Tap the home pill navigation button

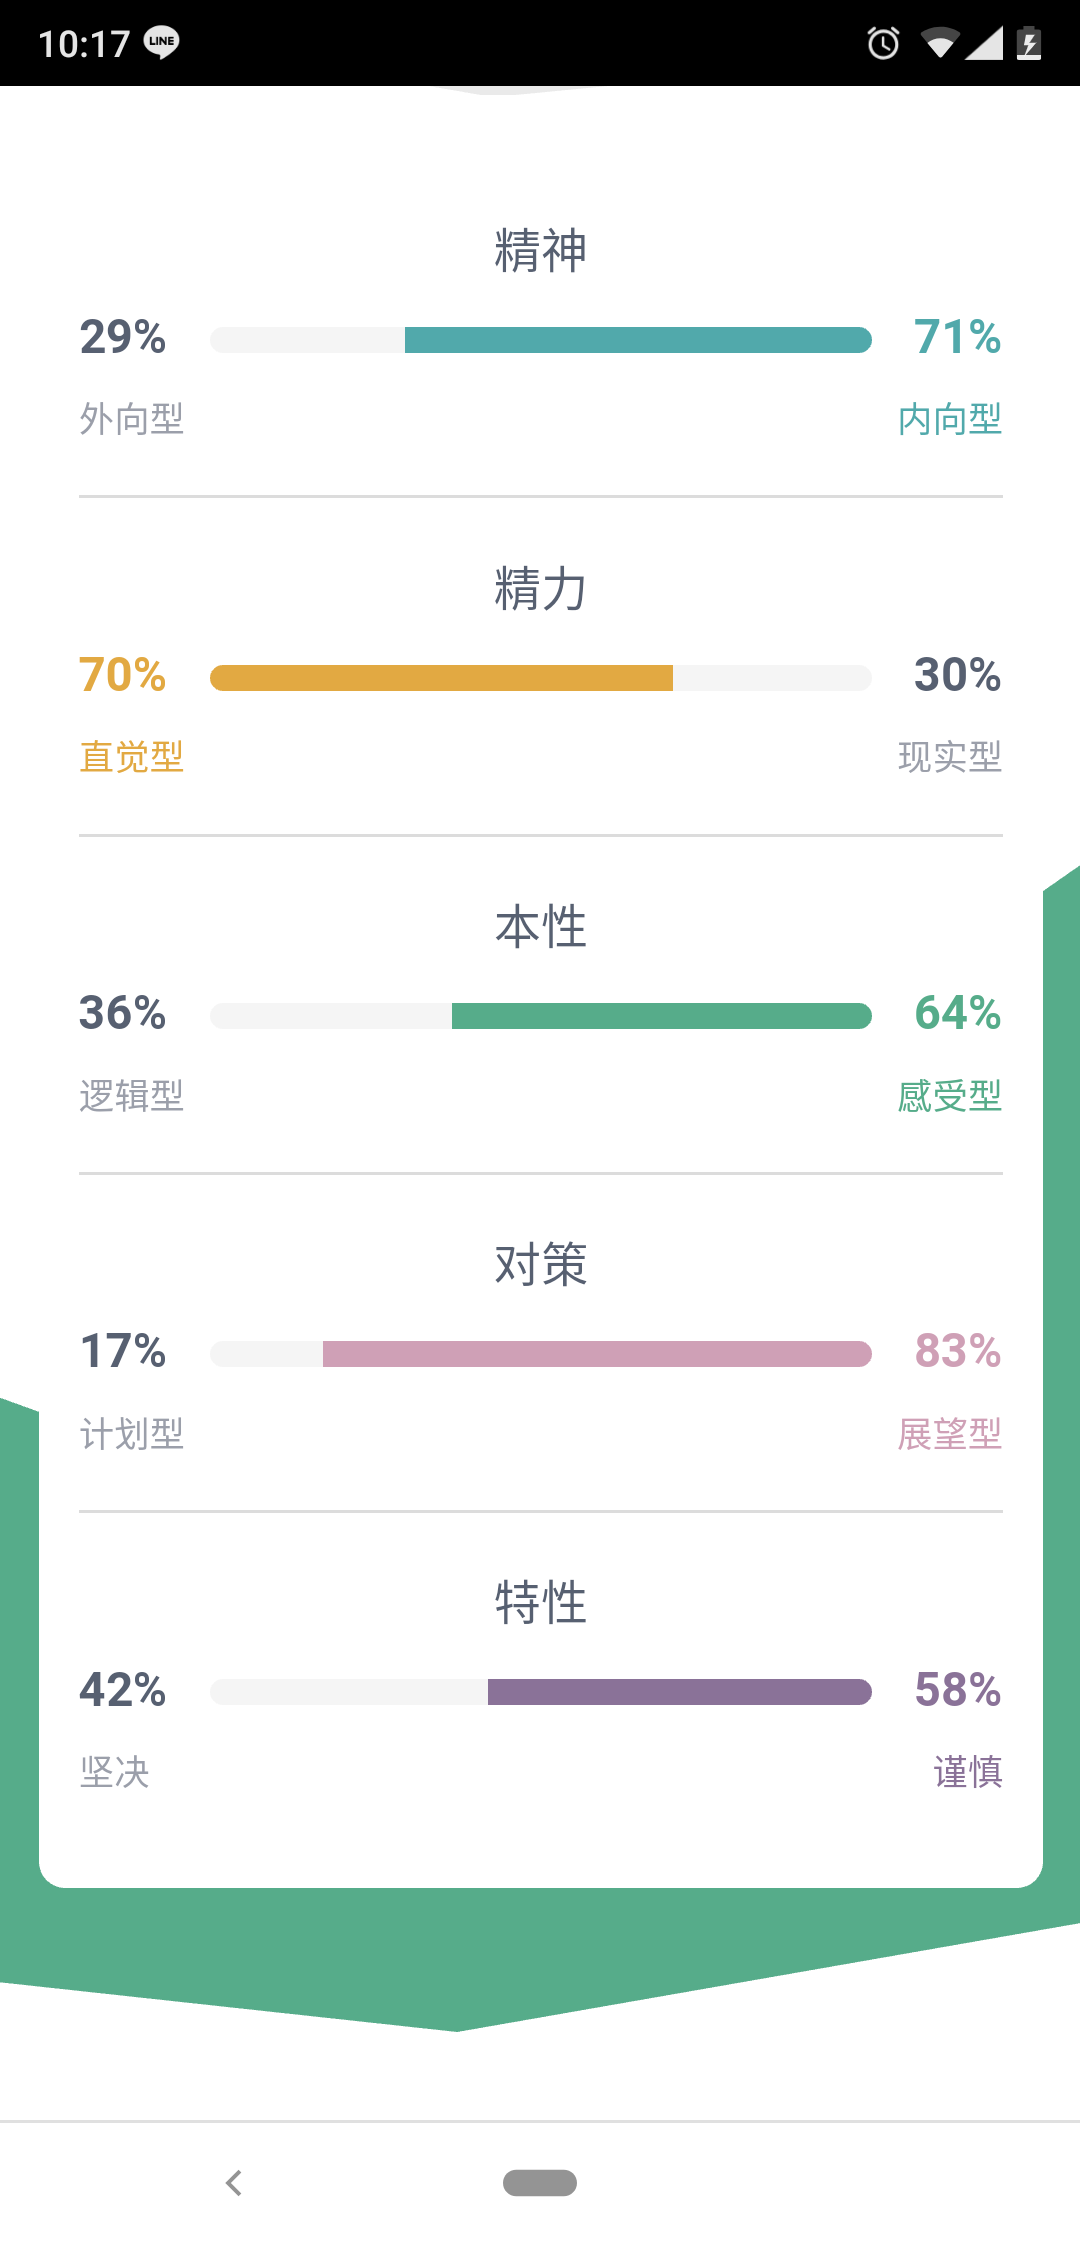[x=540, y=2183]
